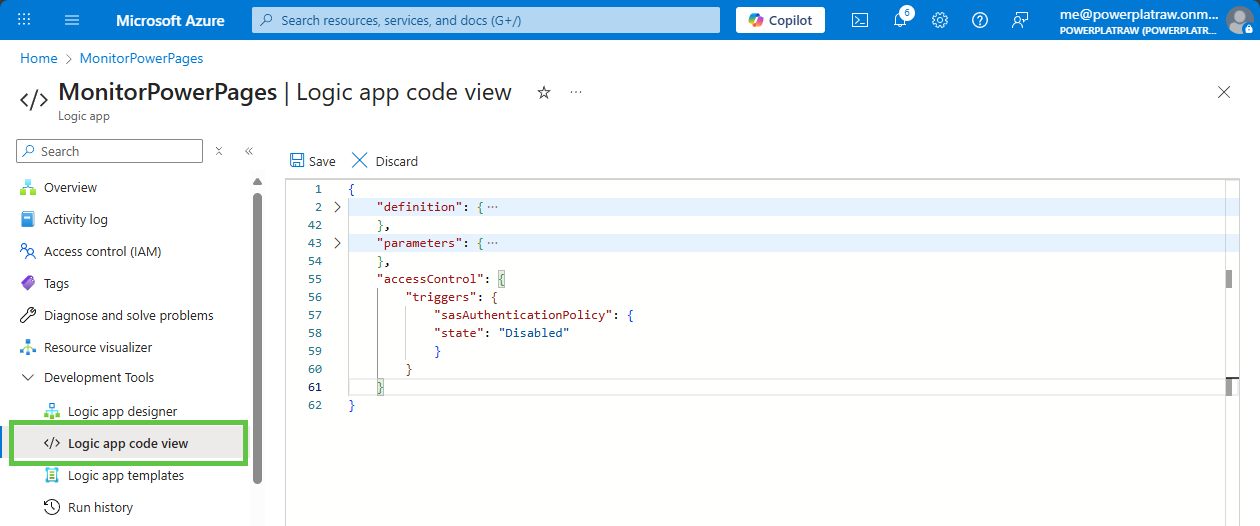1260x526 pixels.
Task: Click the sidebar vertical scrollbar
Action: tap(257, 338)
